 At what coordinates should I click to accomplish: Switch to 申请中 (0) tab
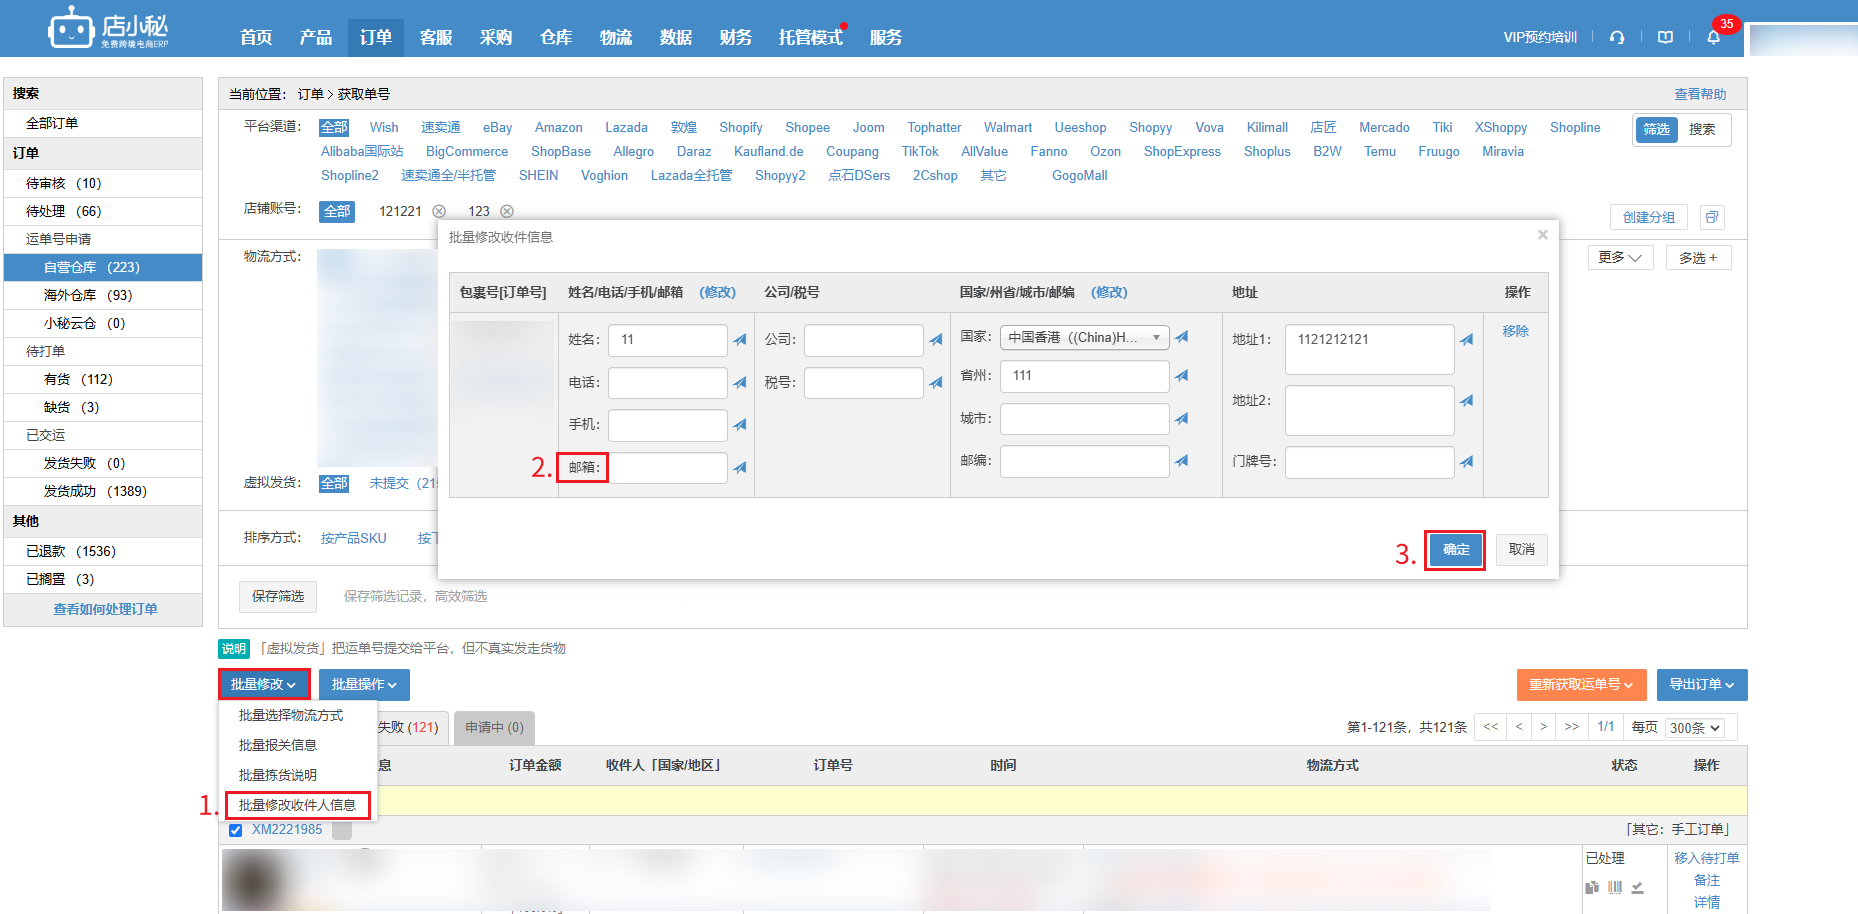click(494, 727)
